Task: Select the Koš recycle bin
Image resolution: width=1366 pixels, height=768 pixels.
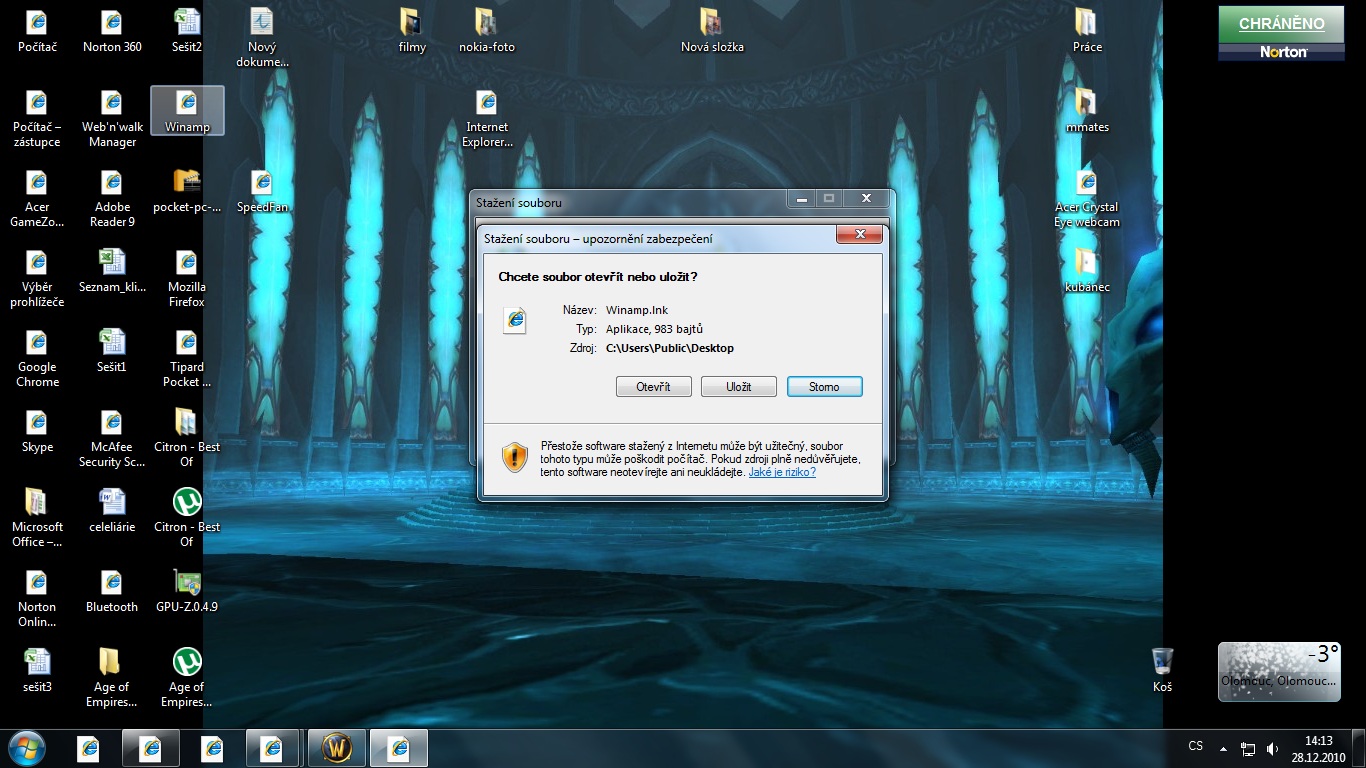Action: click(1162, 670)
